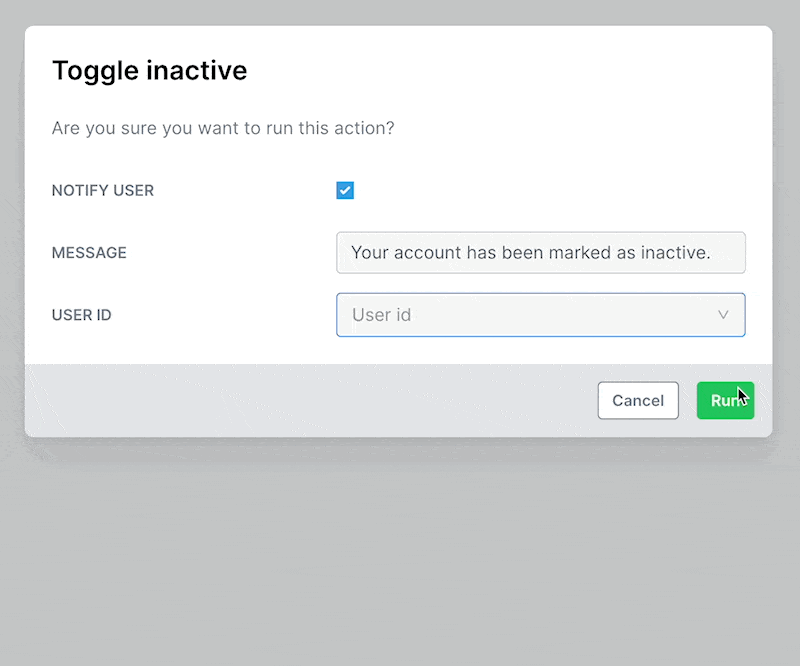
Task: Click the white checkmark icon beside Notify User
Action: point(345,190)
